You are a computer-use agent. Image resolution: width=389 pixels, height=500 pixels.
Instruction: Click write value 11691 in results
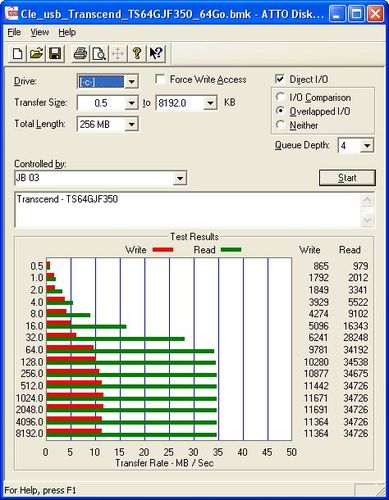316,410
